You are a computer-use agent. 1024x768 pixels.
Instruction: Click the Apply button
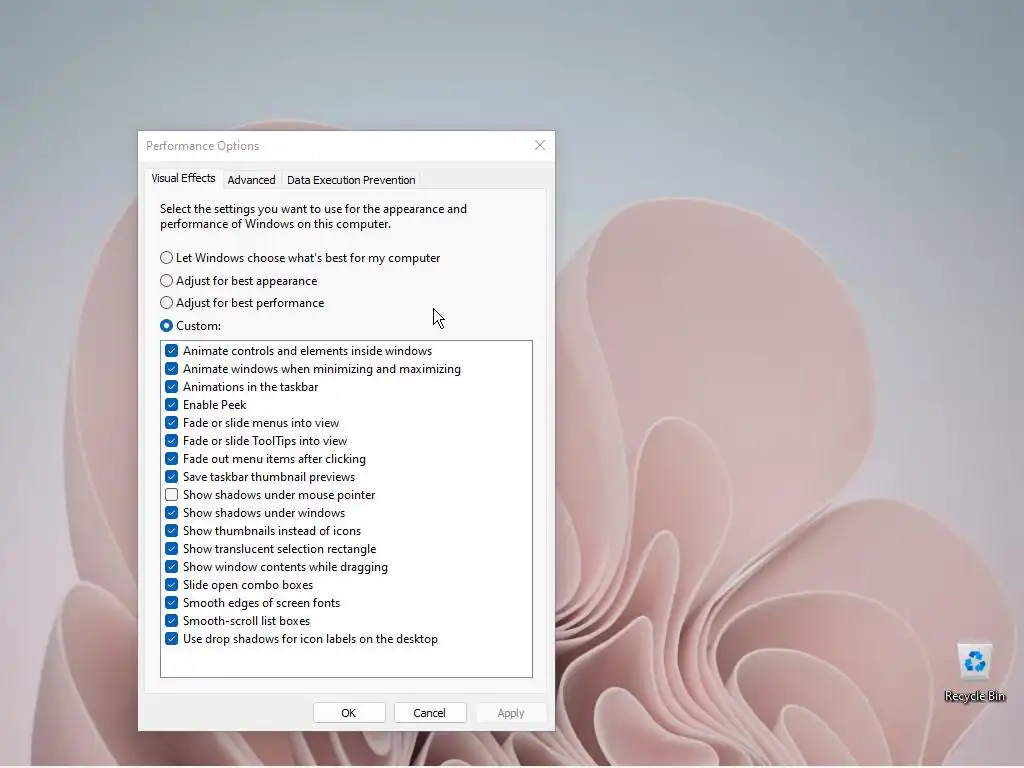(x=511, y=712)
